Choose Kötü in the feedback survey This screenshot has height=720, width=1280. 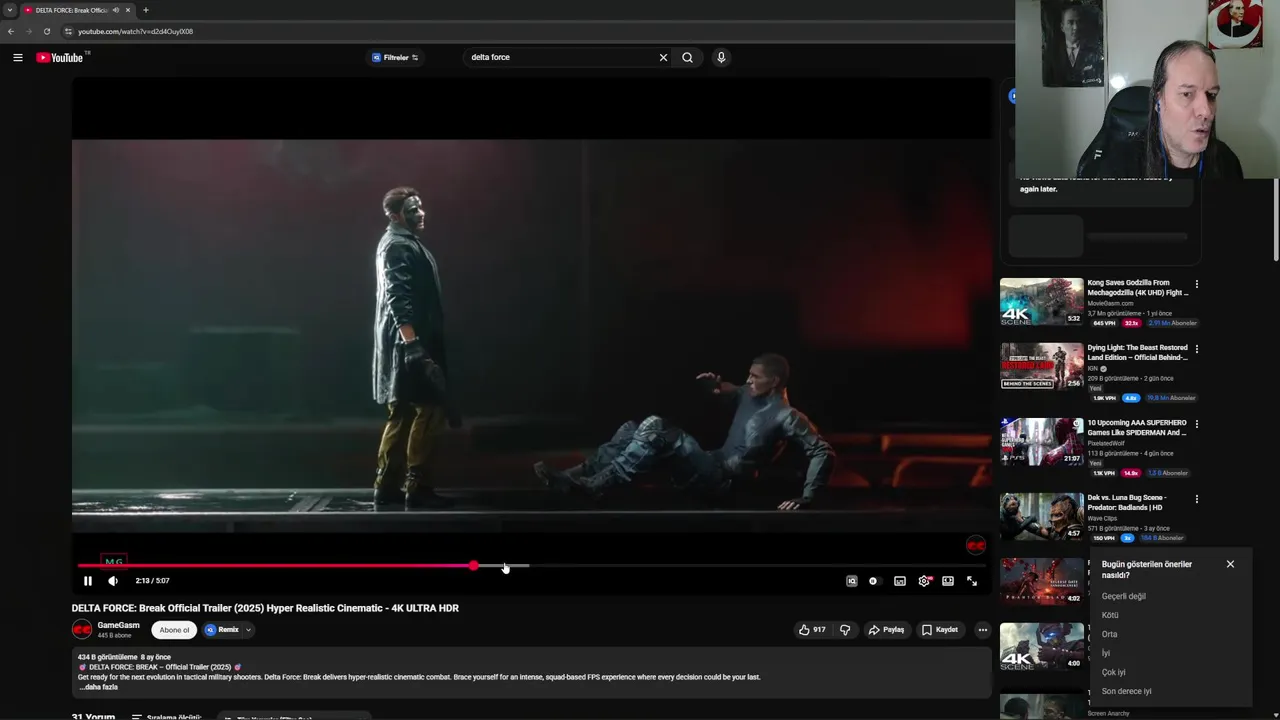[1110, 616]
